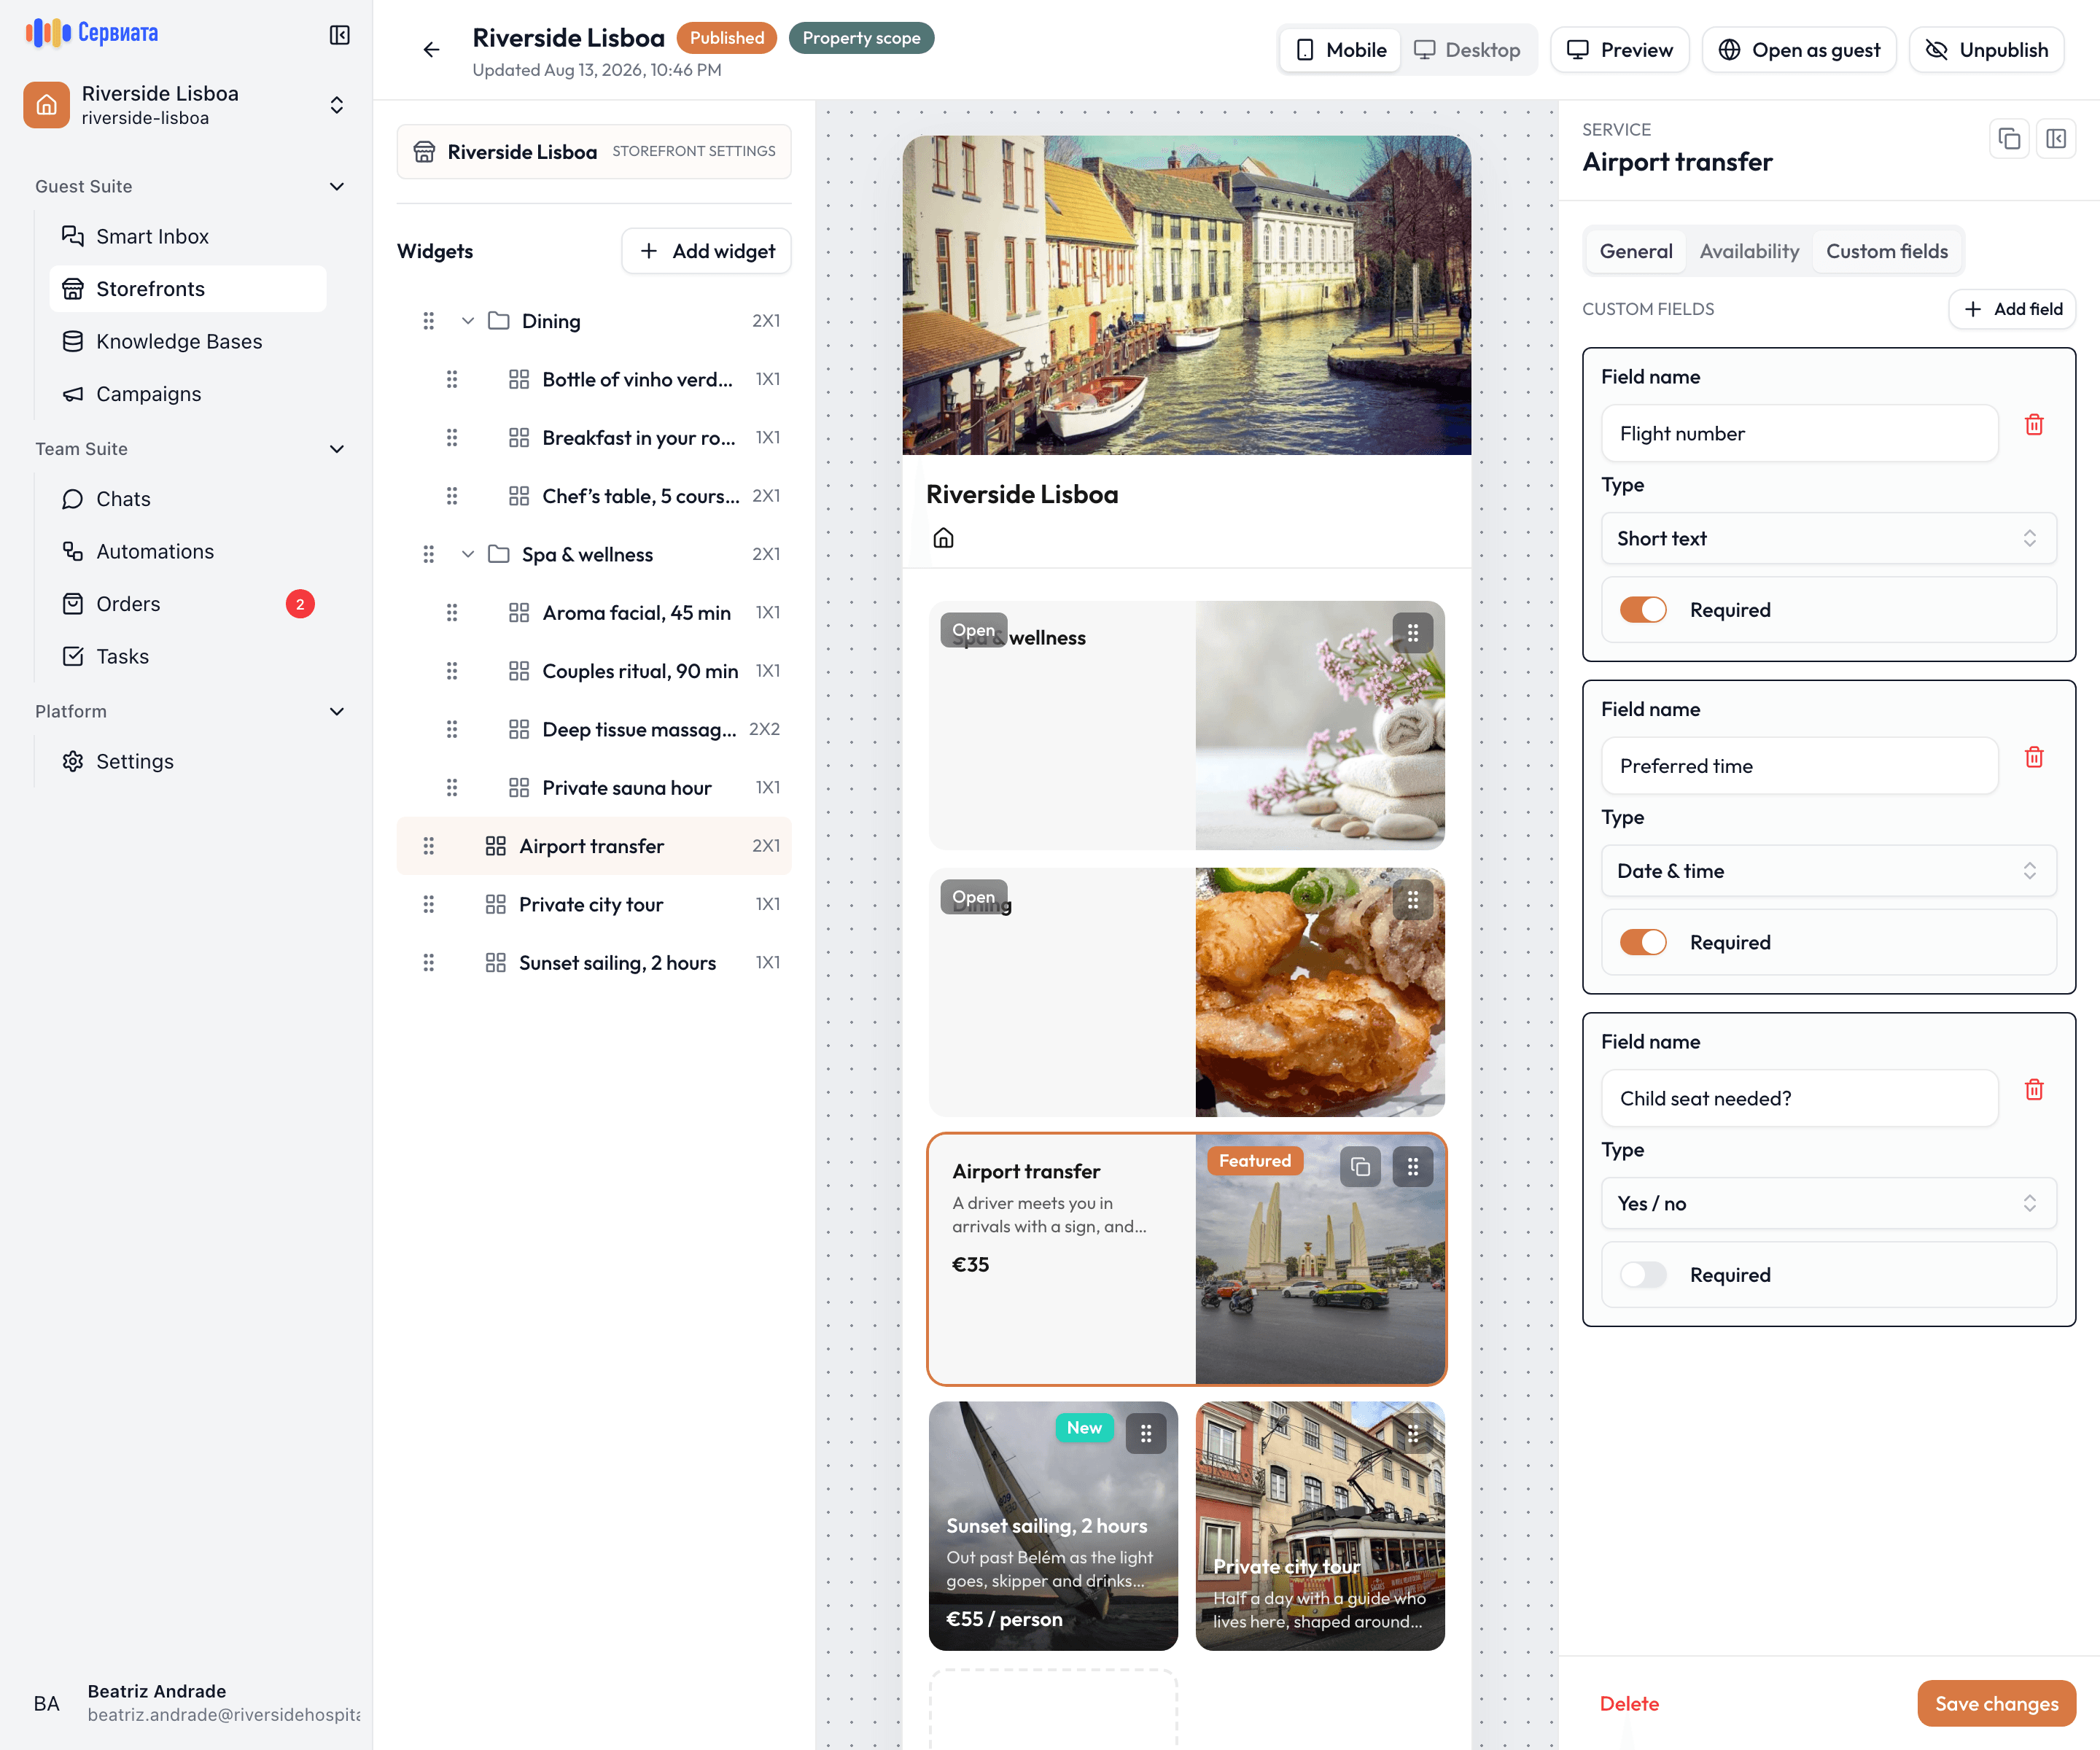The width and height of the screenshot is (2100, 1750).
Task: Select the Private city tour card thumbnail
Action: (x=1320, y=1526)
